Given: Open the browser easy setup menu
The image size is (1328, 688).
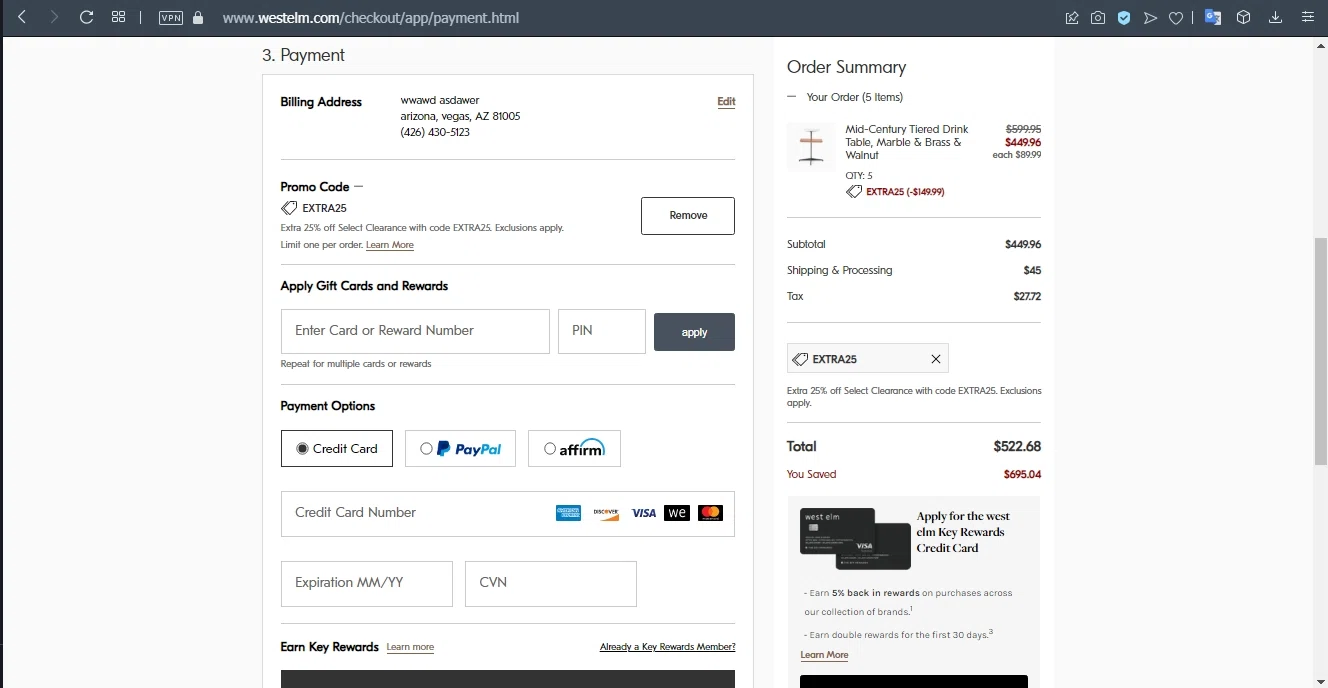Looking at the screenshot, I should coord(1307,17).
